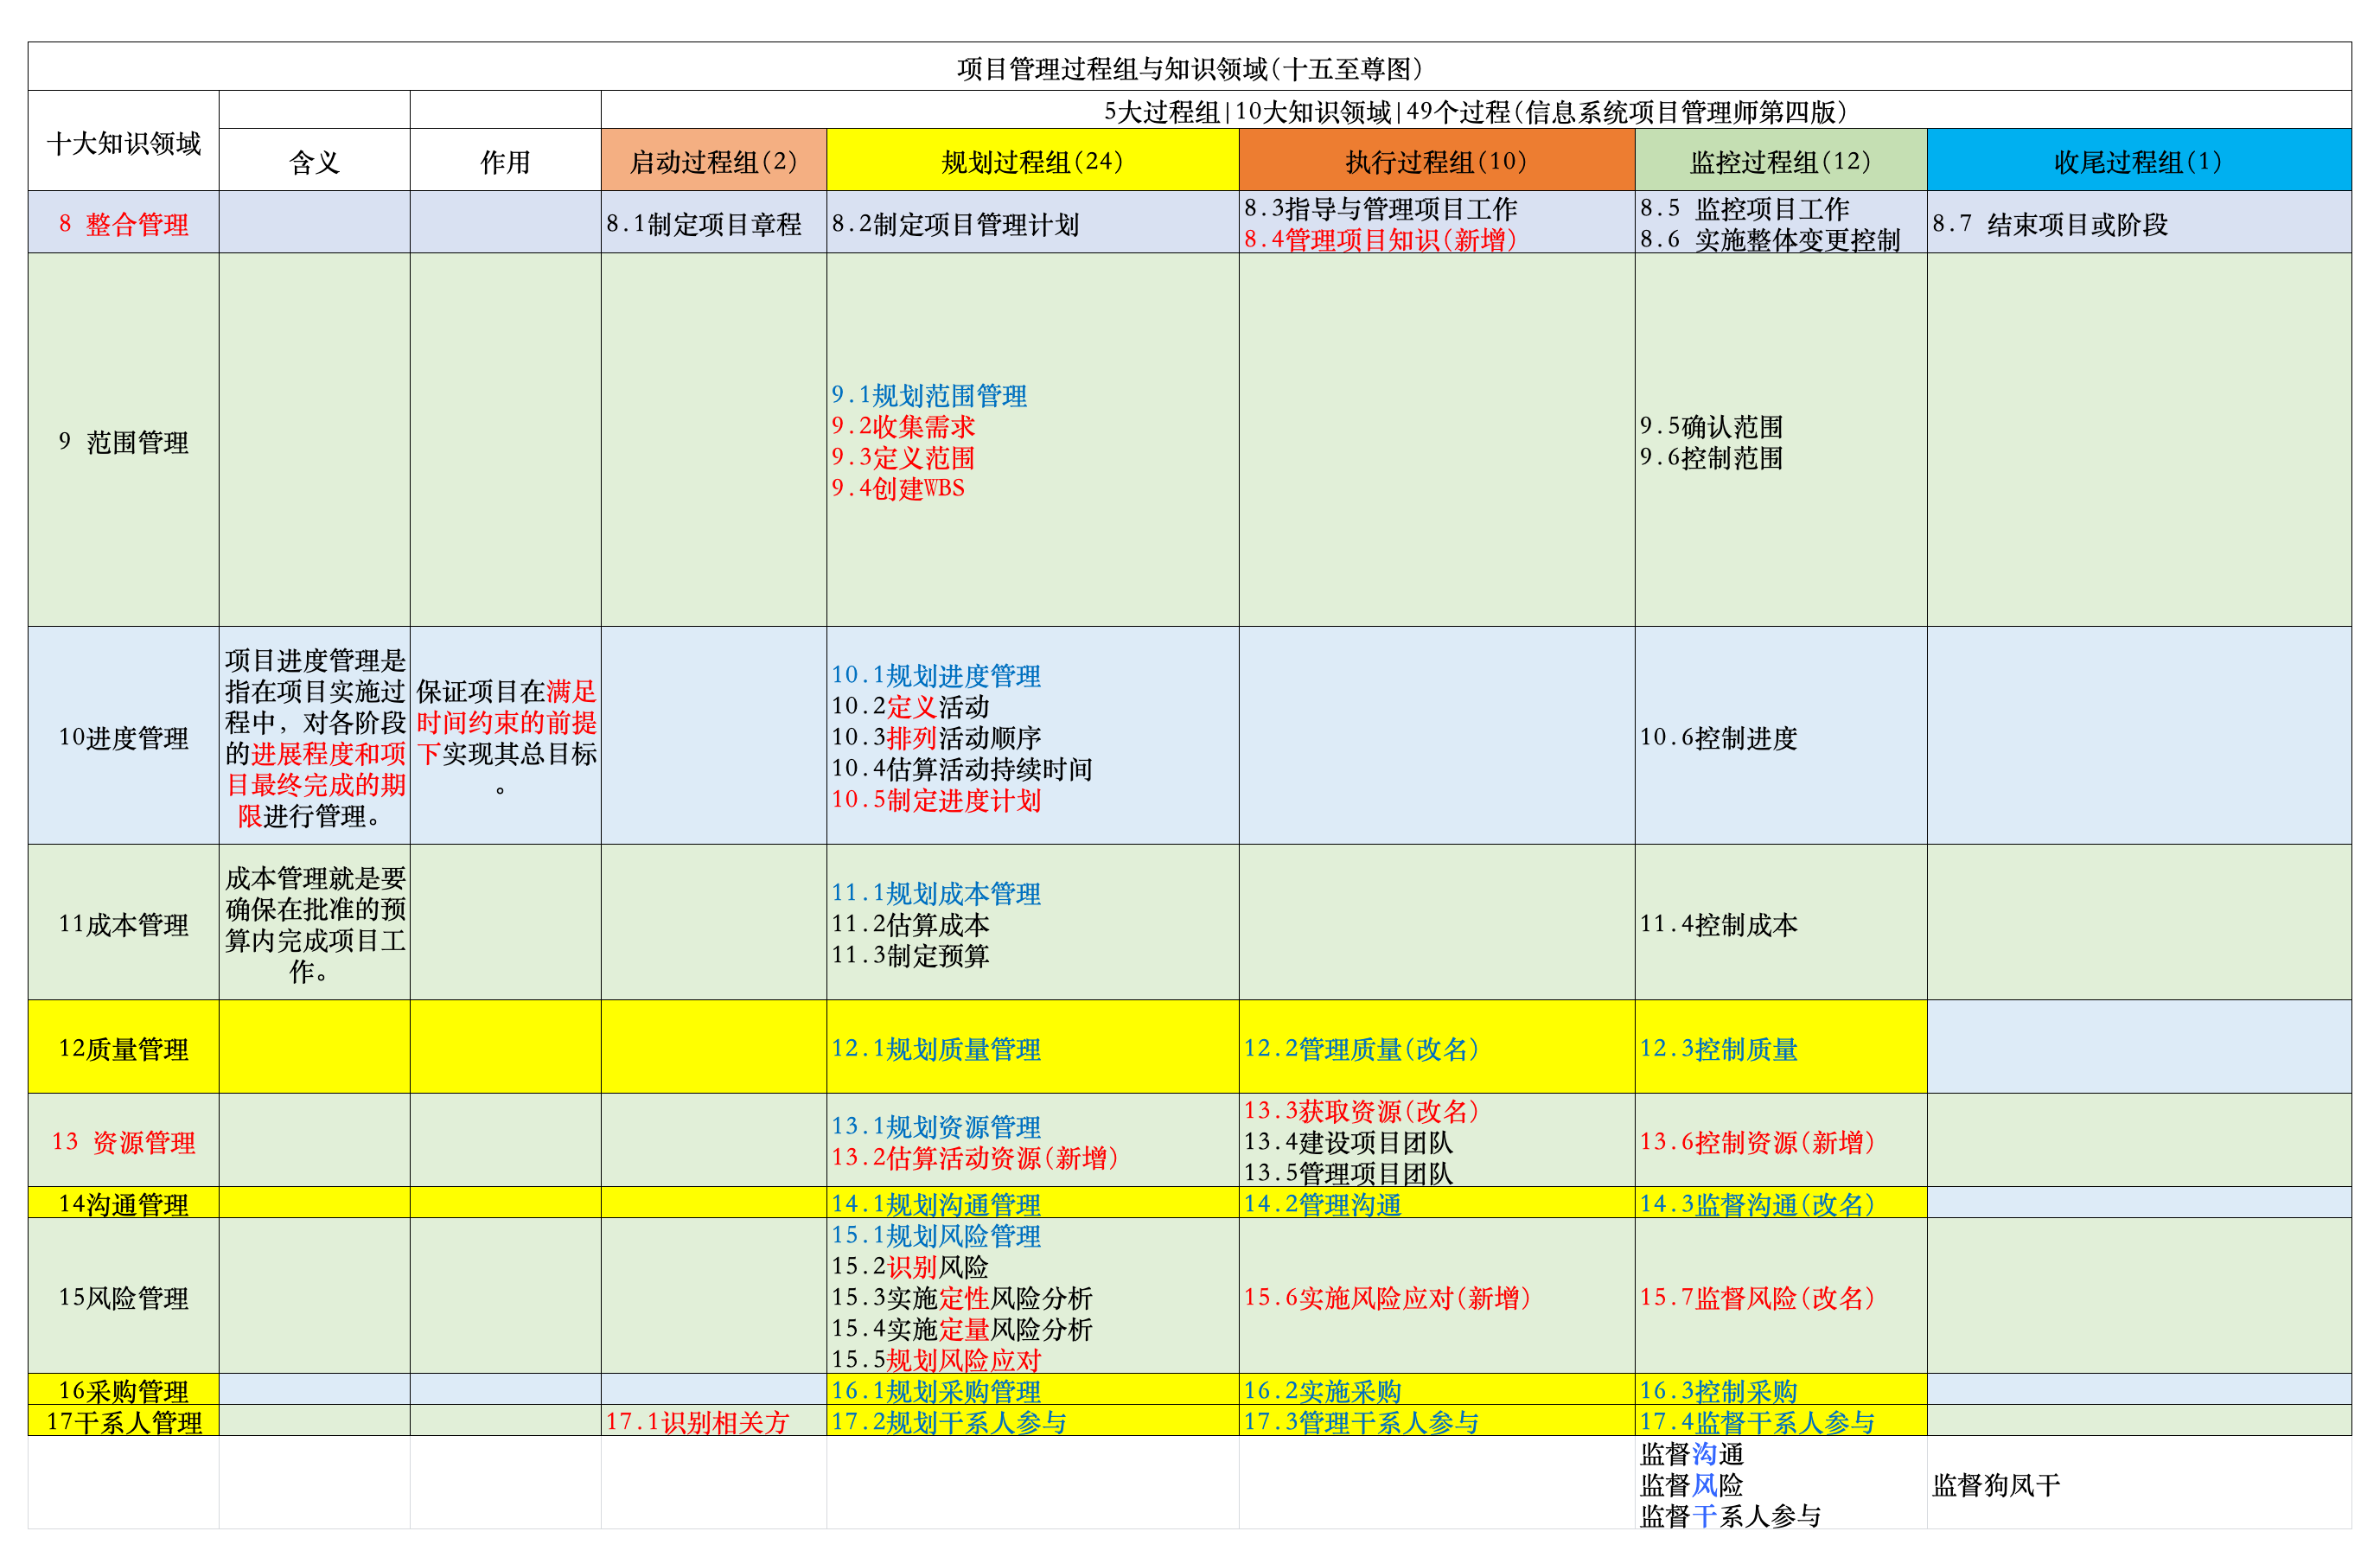The height and width of the screenshot is (1557, 2380).
Task: Click the 11.2估算成本 line
Action: [910, 923]
